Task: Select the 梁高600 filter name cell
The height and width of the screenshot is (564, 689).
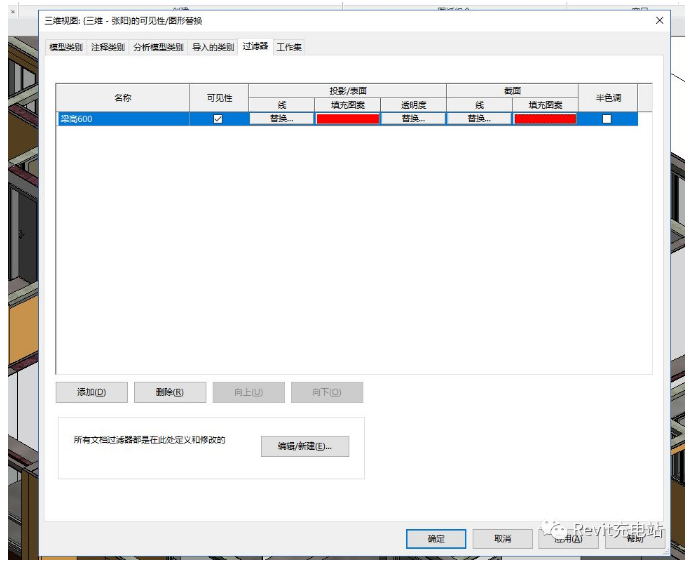Action: (122, 119)
